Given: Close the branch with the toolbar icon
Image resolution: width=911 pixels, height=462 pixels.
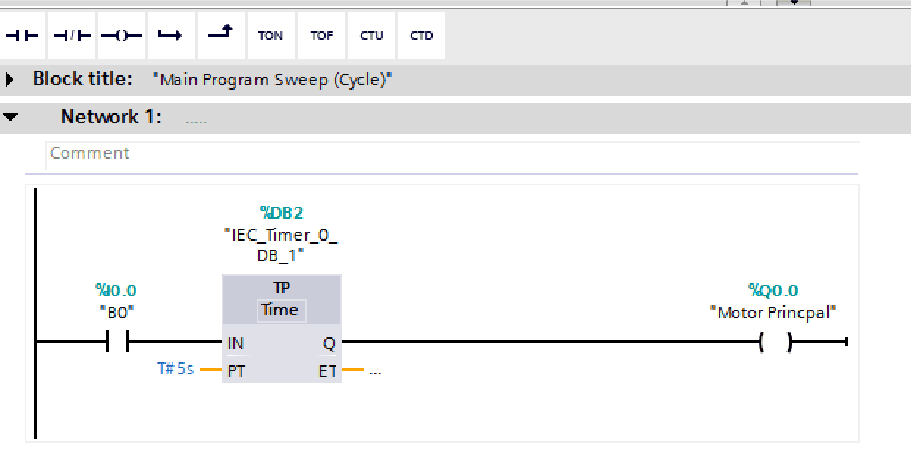Looking at the screenshot, I should (x=221, y=35).
